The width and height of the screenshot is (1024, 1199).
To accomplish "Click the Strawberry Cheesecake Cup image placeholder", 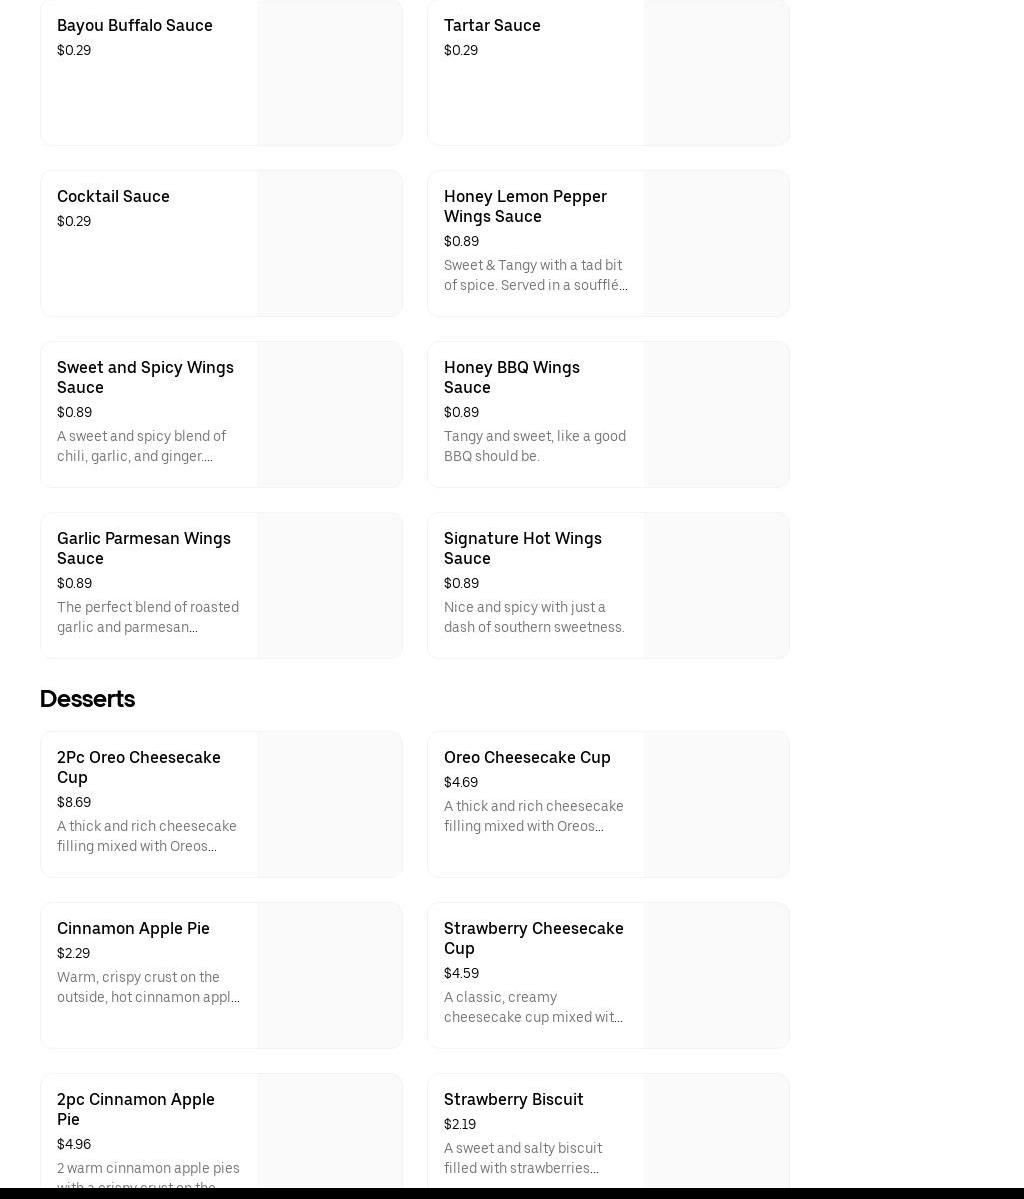I will 716,976.
